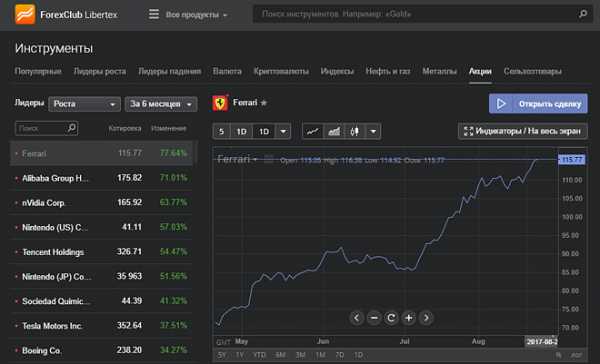
Task: Open the Криптовалюты tab
Action: pos(281,71)
